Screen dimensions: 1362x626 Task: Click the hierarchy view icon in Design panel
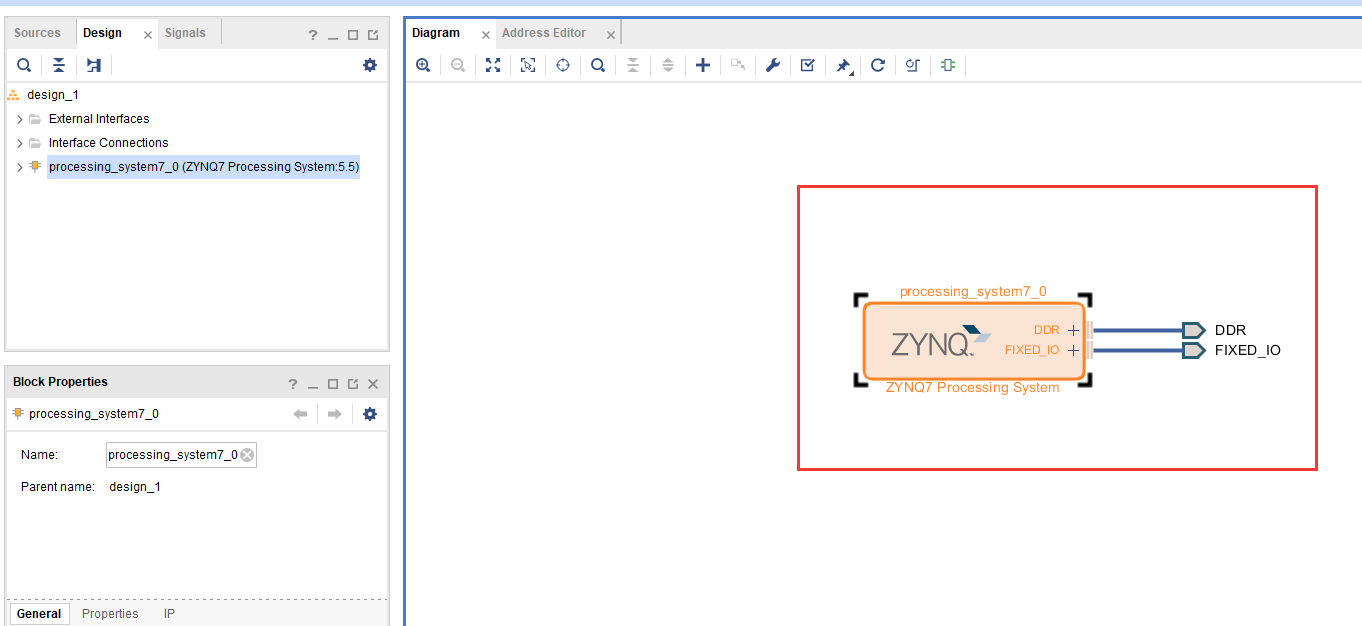point(94,65)
